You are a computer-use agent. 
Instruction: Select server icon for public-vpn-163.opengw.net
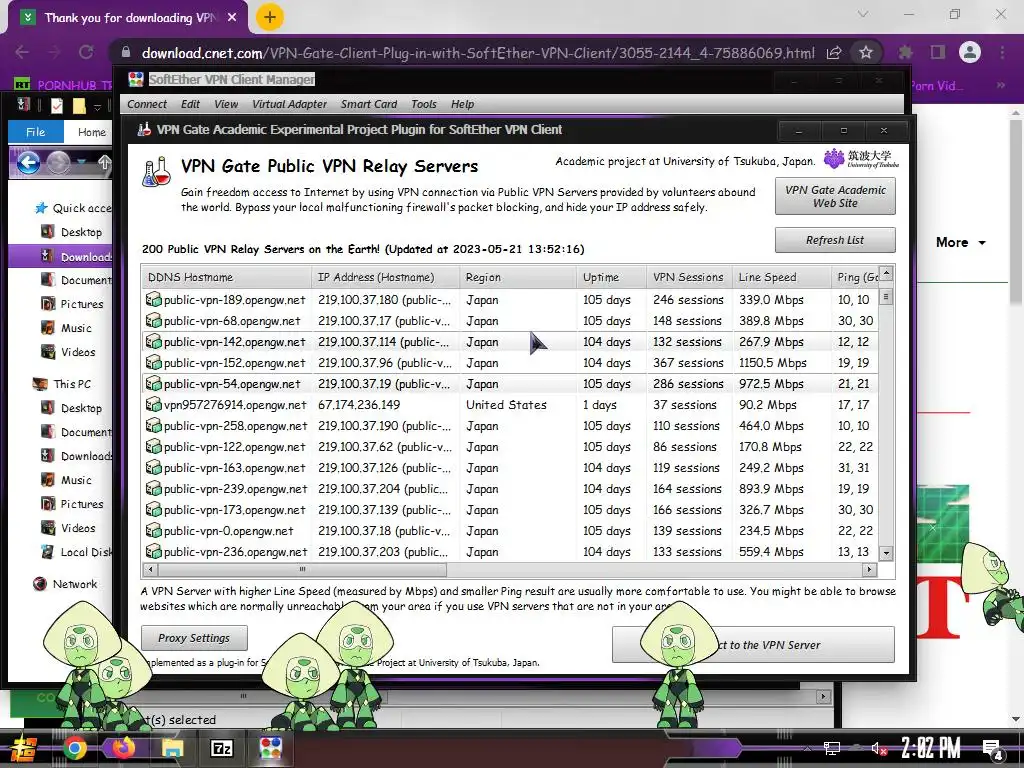(x=153, y=468)
